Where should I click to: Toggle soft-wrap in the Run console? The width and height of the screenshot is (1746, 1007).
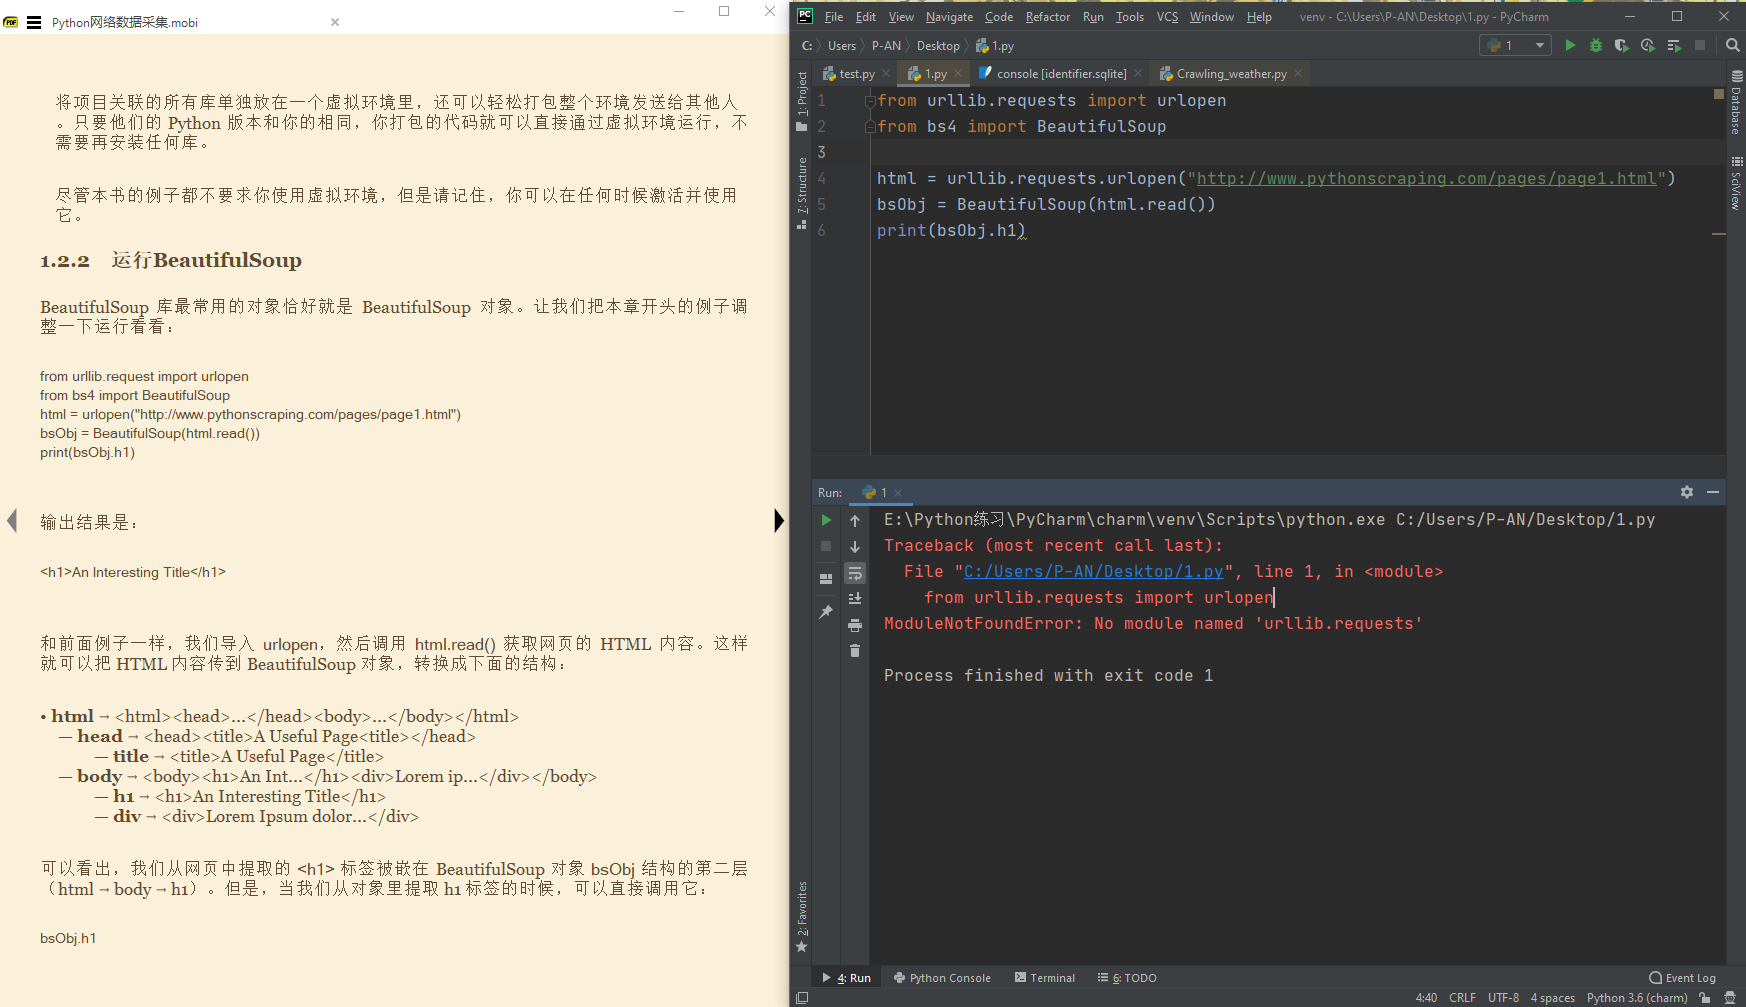point(855,573)
